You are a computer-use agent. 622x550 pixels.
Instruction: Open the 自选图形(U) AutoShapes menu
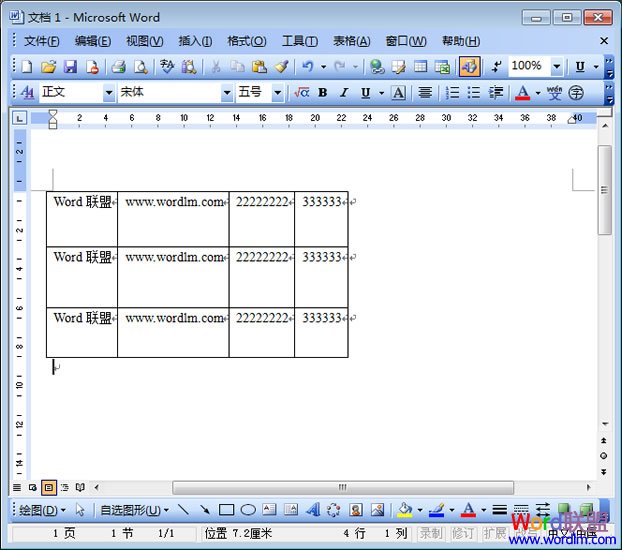(134, 510)
